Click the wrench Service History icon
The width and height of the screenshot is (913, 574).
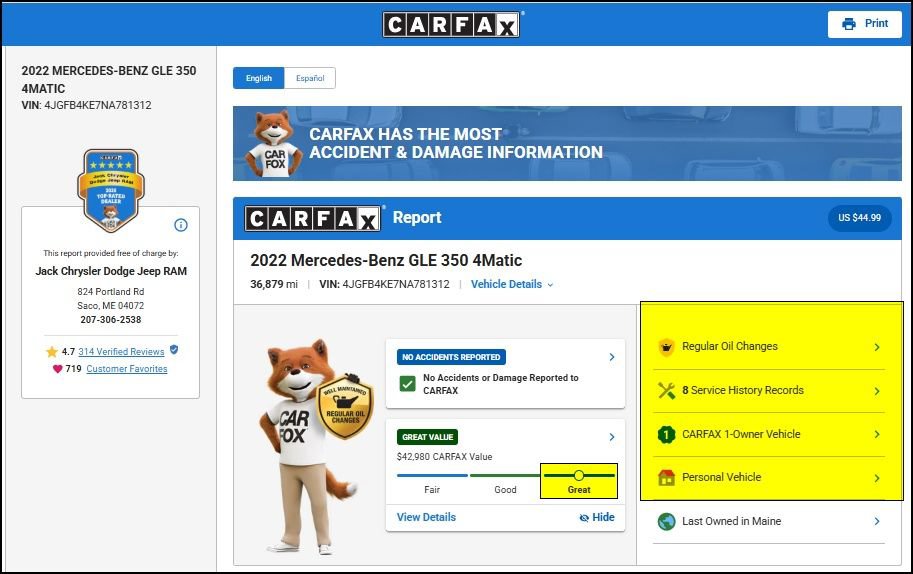pyautogui.click(x=666, y=391)
